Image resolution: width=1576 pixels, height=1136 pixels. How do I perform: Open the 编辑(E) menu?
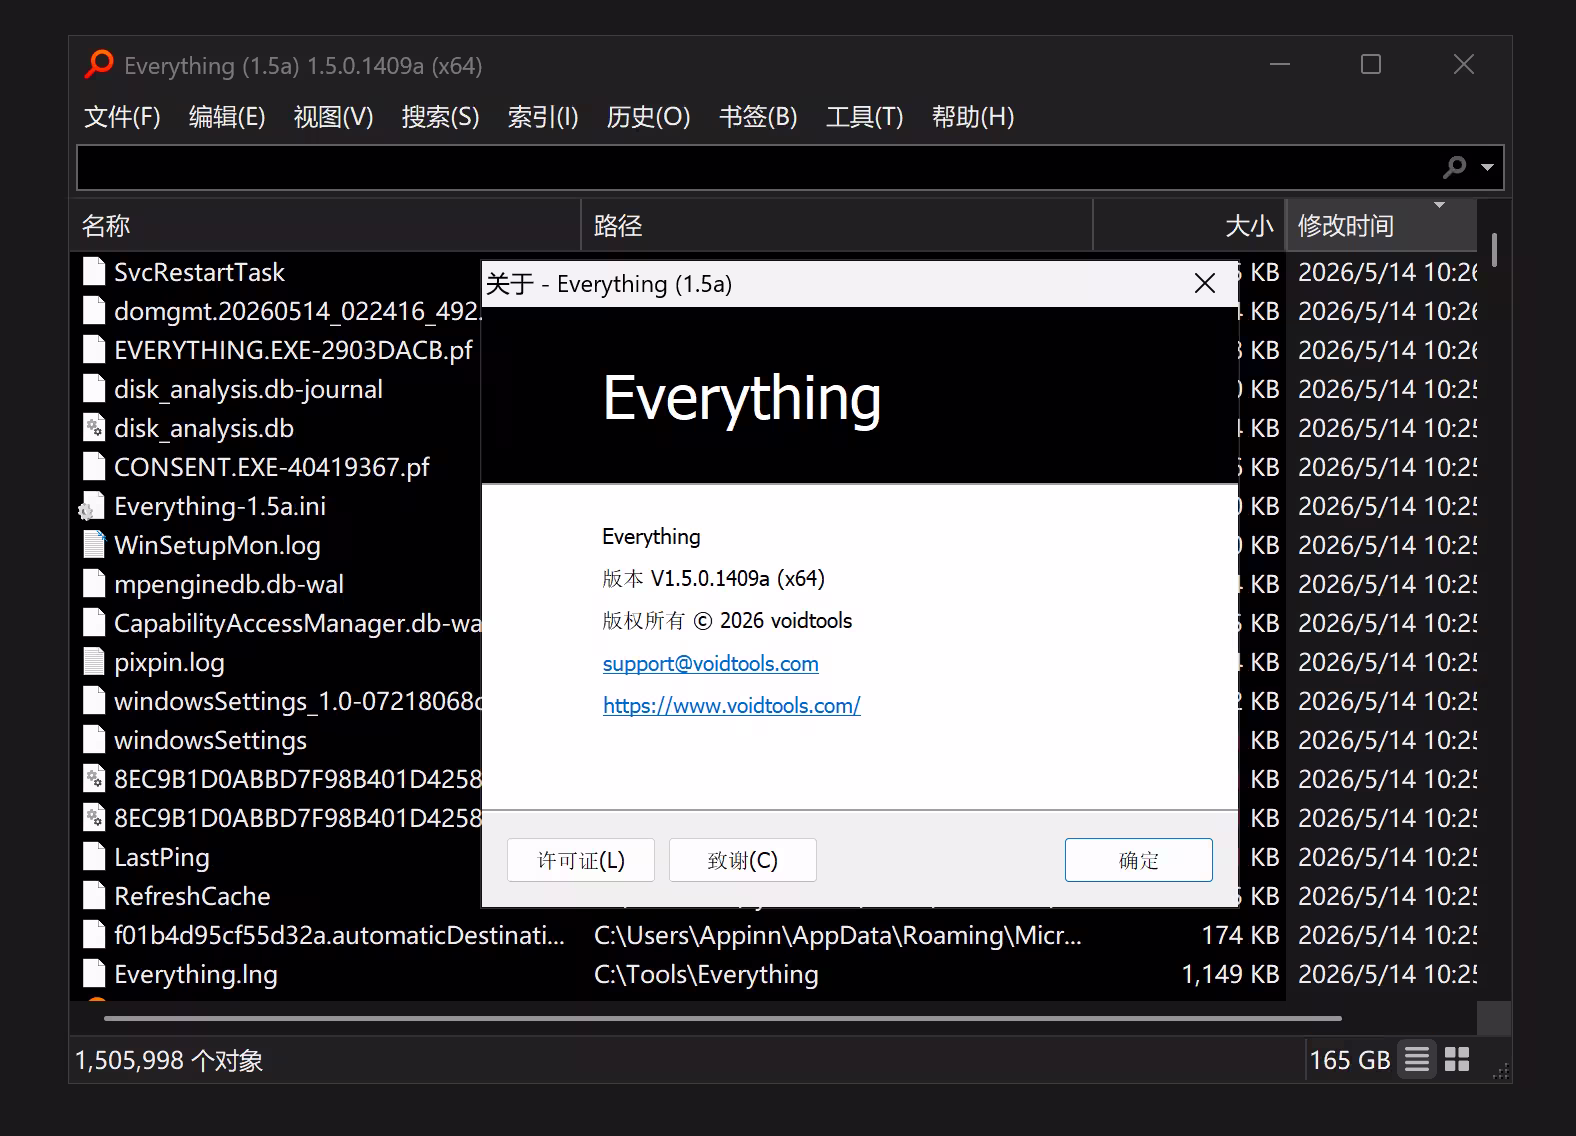pos(227,117)
